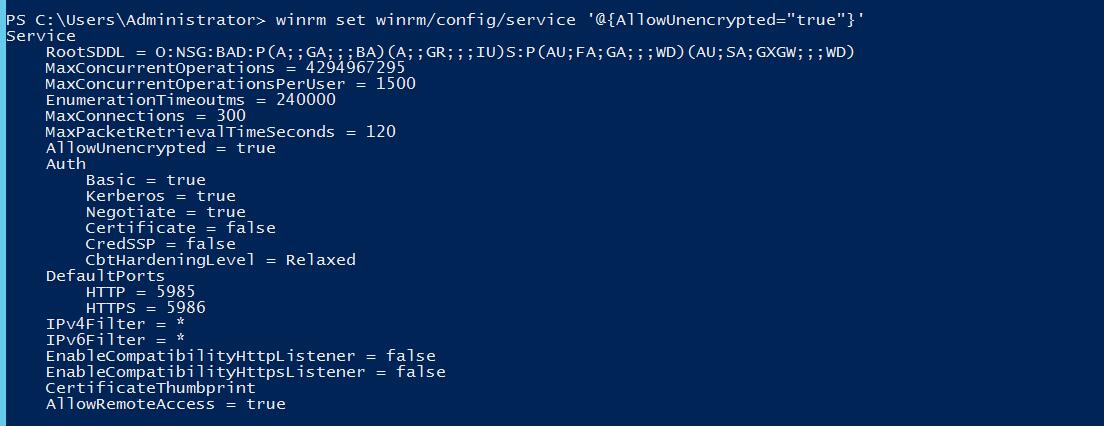Screen dimensions: 1104x426
Task: Click the CredSSP = false line
Action: [x=161, y=244]
